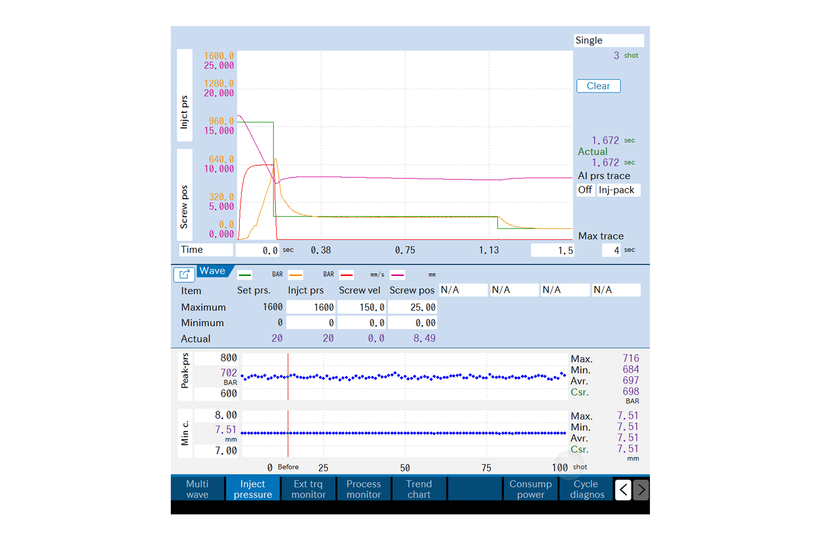Toggle AI prs trace Off button

coord(585,190)
